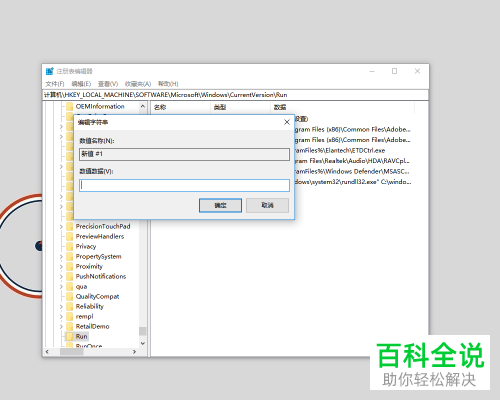500x400 pixels.
Task: Select the Reliability tree item
Action: tap(89, 306)
